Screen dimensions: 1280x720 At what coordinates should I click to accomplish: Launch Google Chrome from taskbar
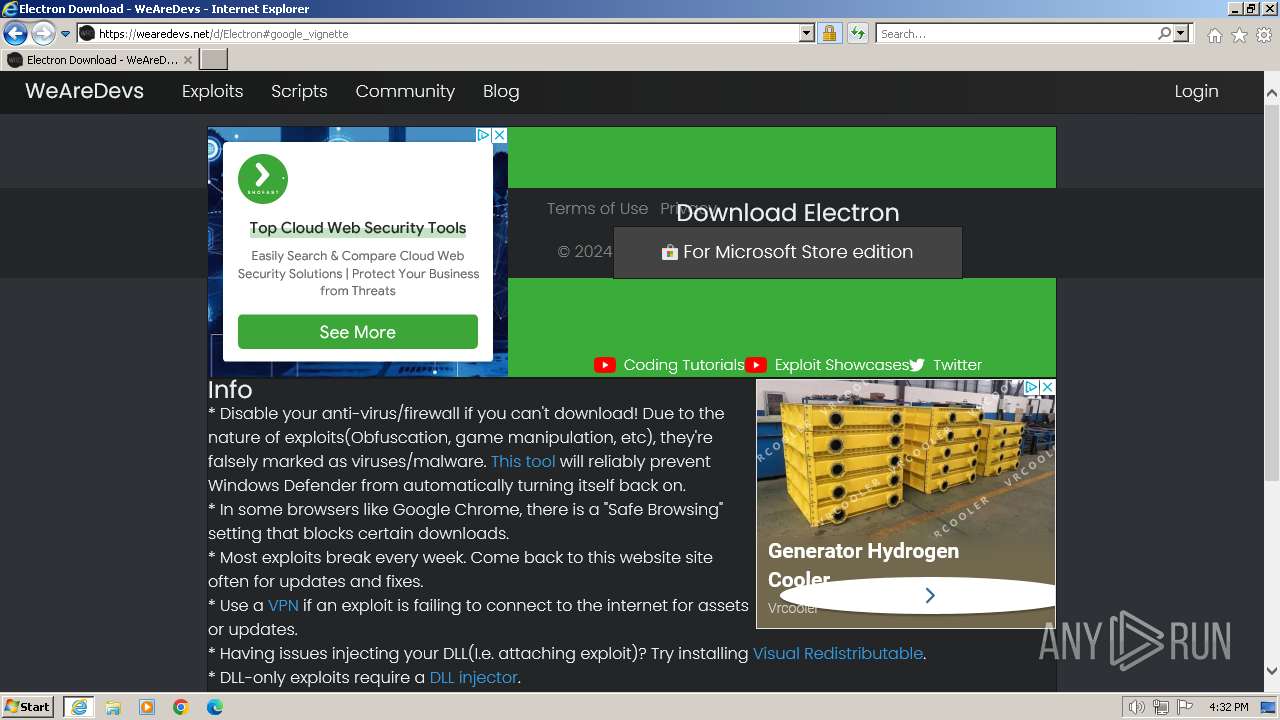point(181,707)
